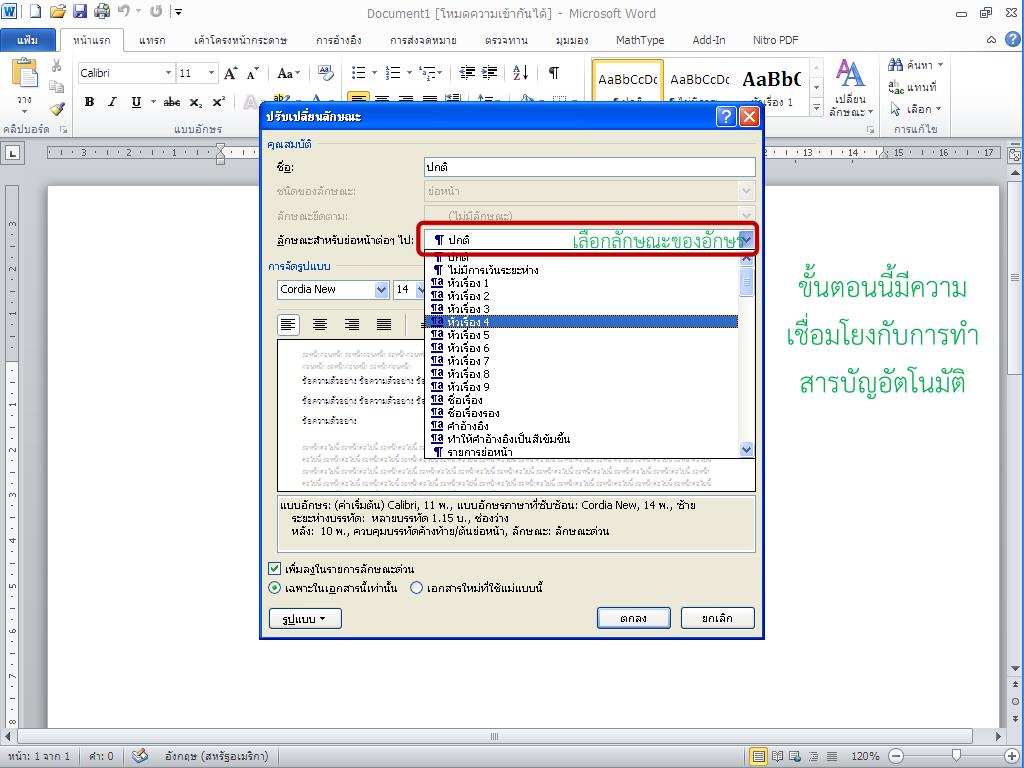Choose 'รายการย่อหน้า' in the style list

(581, 452)
